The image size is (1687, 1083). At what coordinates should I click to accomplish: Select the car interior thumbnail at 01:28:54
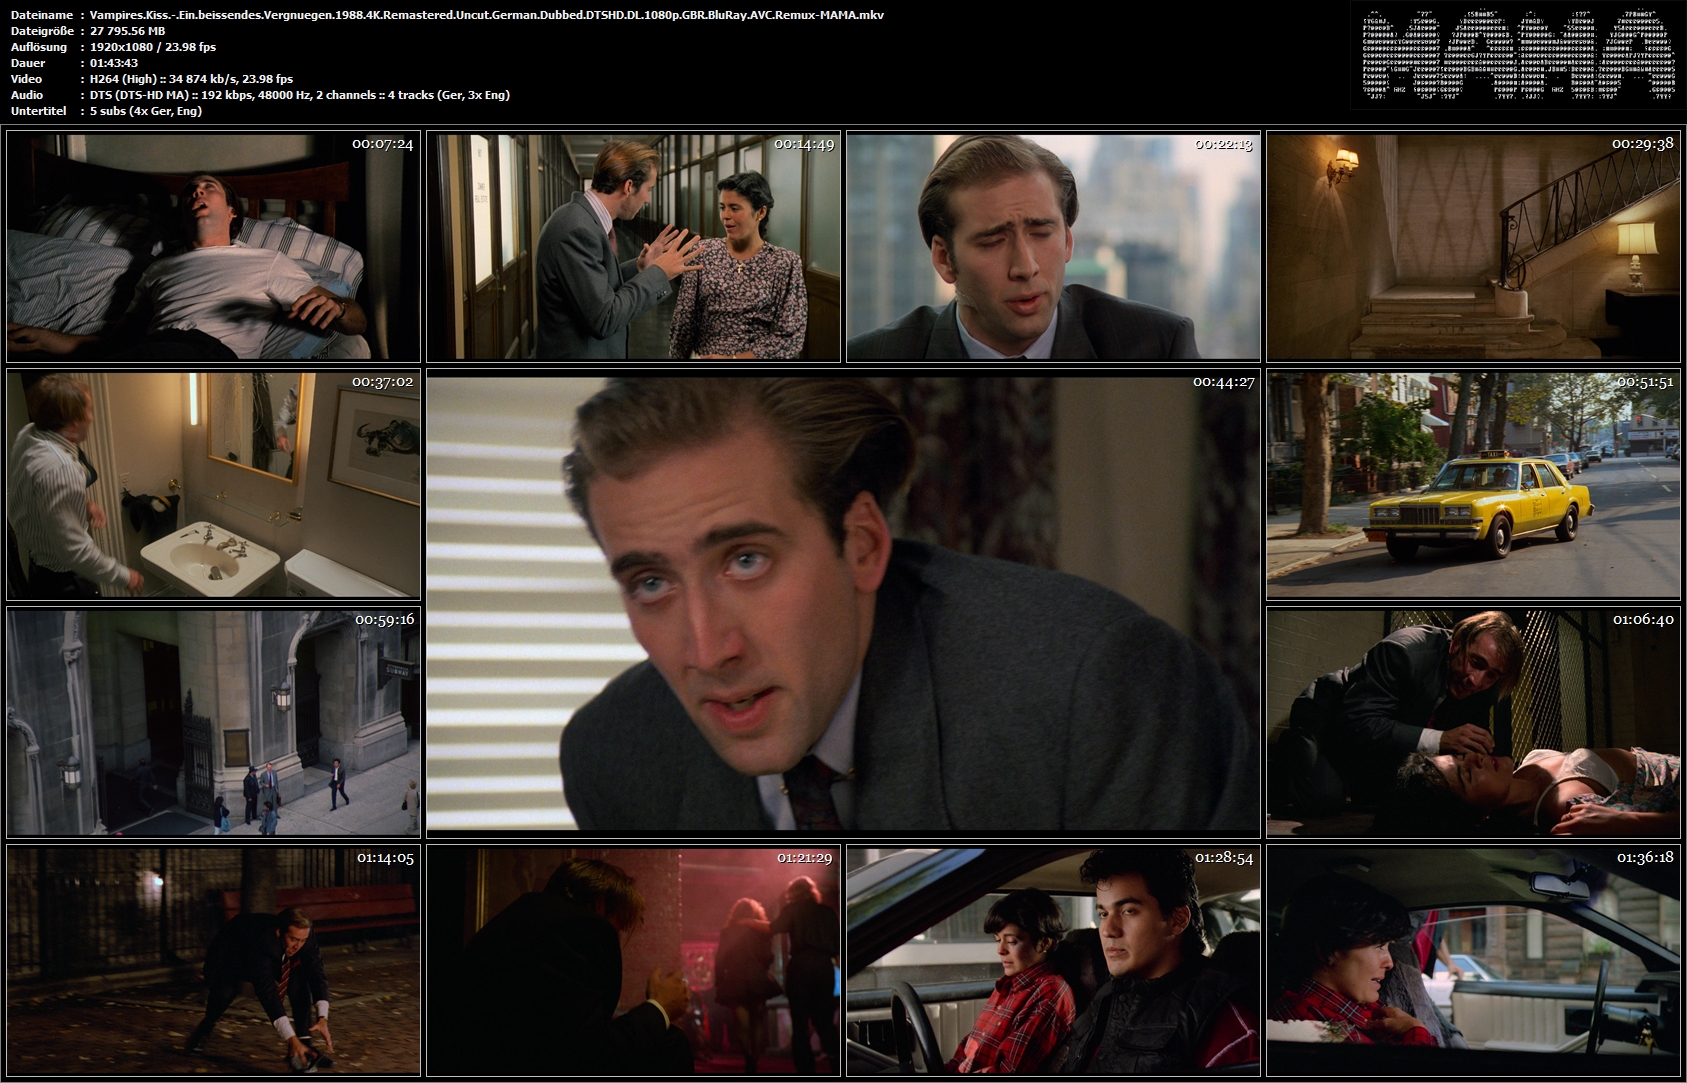[1053, 960]
